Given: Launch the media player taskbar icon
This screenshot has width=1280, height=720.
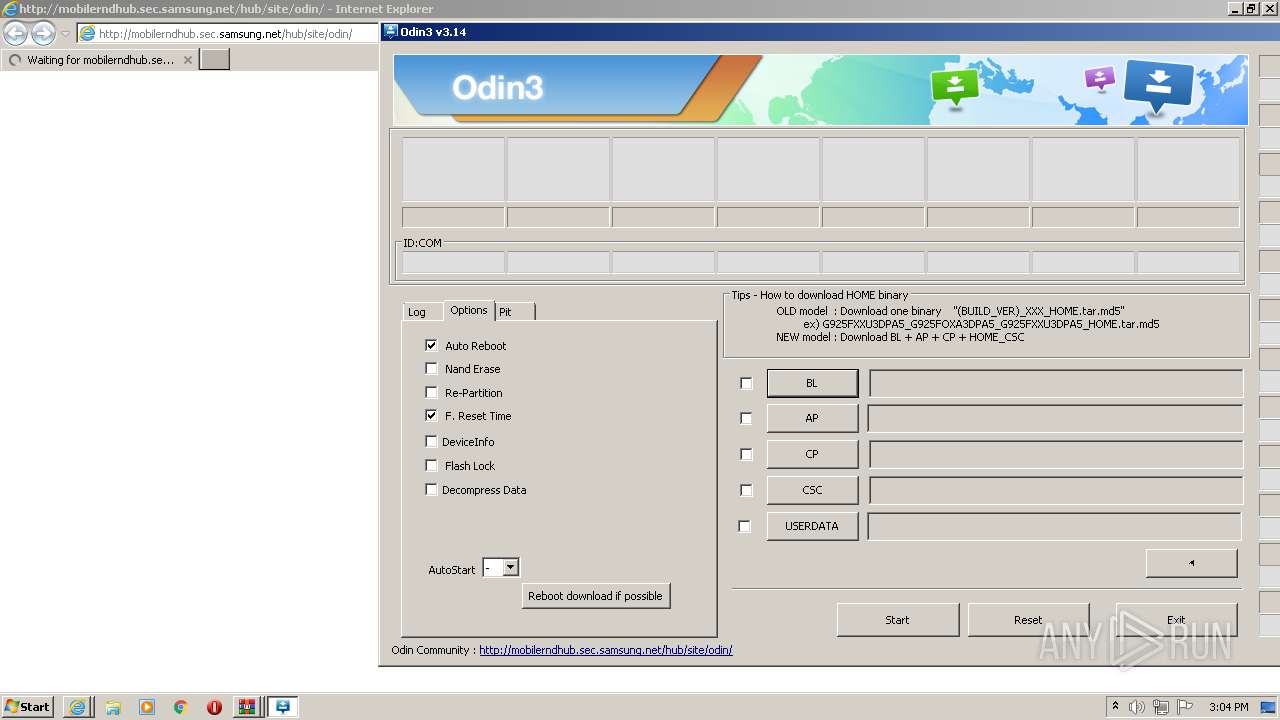Looking at the screenshot, I should (x=147, y=707).
